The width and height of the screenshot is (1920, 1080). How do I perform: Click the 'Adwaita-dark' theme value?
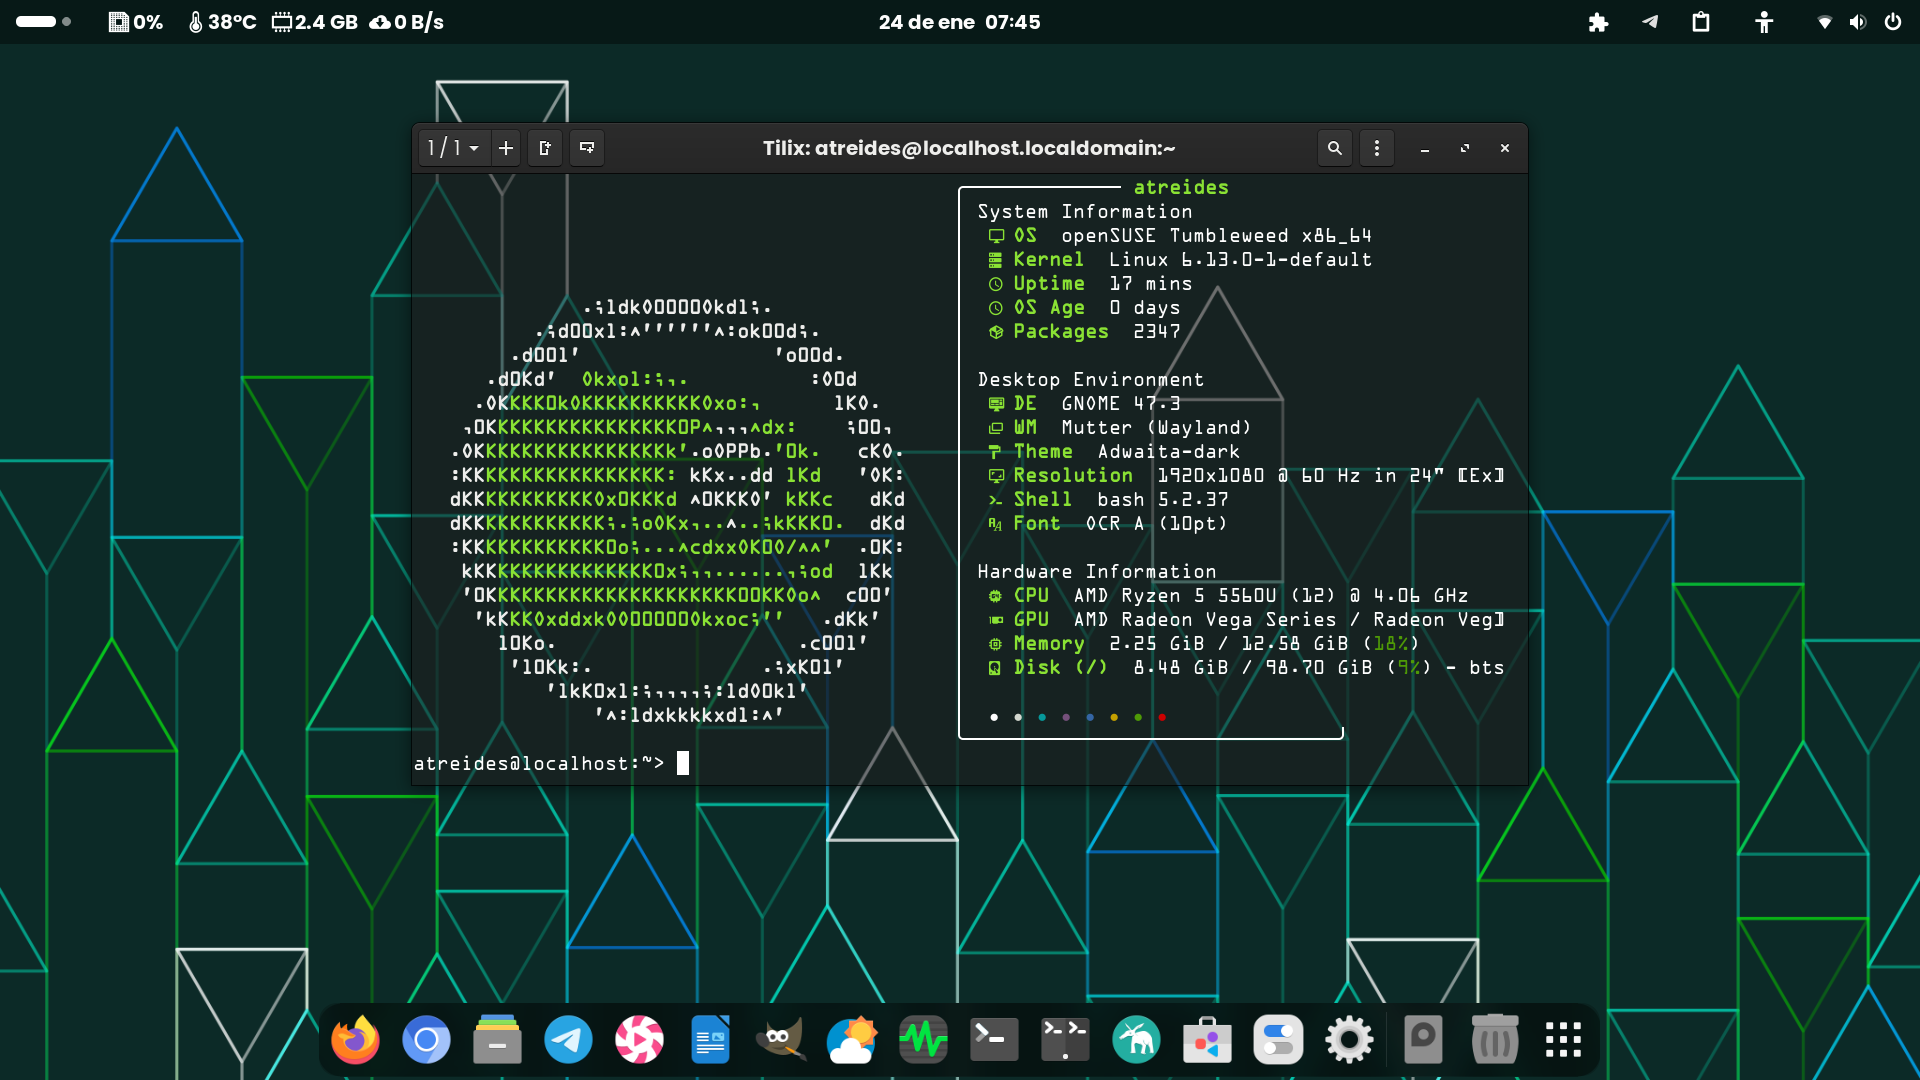(1169, 452)
